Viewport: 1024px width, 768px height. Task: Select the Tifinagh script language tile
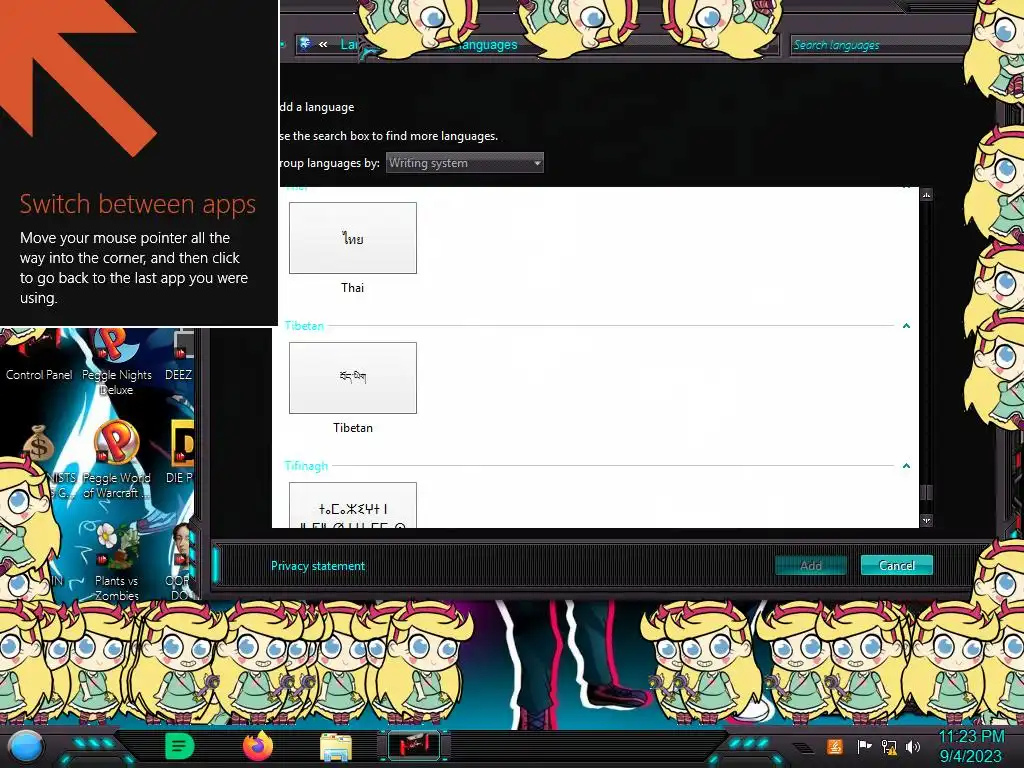(353, 505)
